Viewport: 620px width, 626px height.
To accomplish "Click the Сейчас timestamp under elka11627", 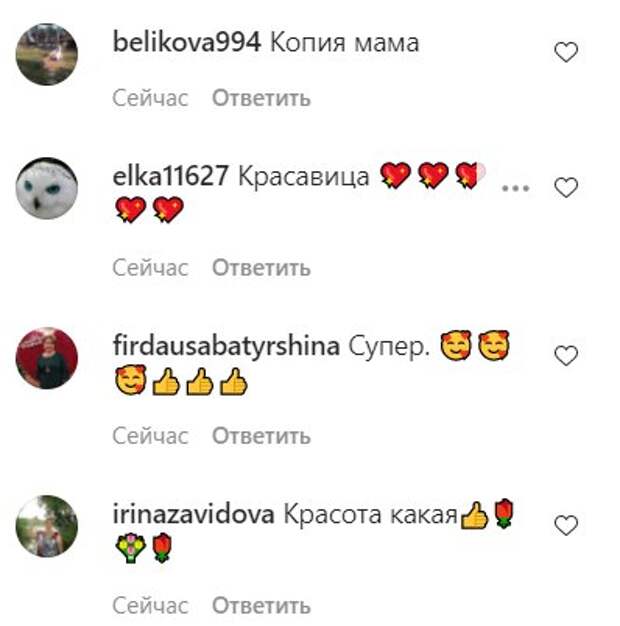I will pos(150,267).
